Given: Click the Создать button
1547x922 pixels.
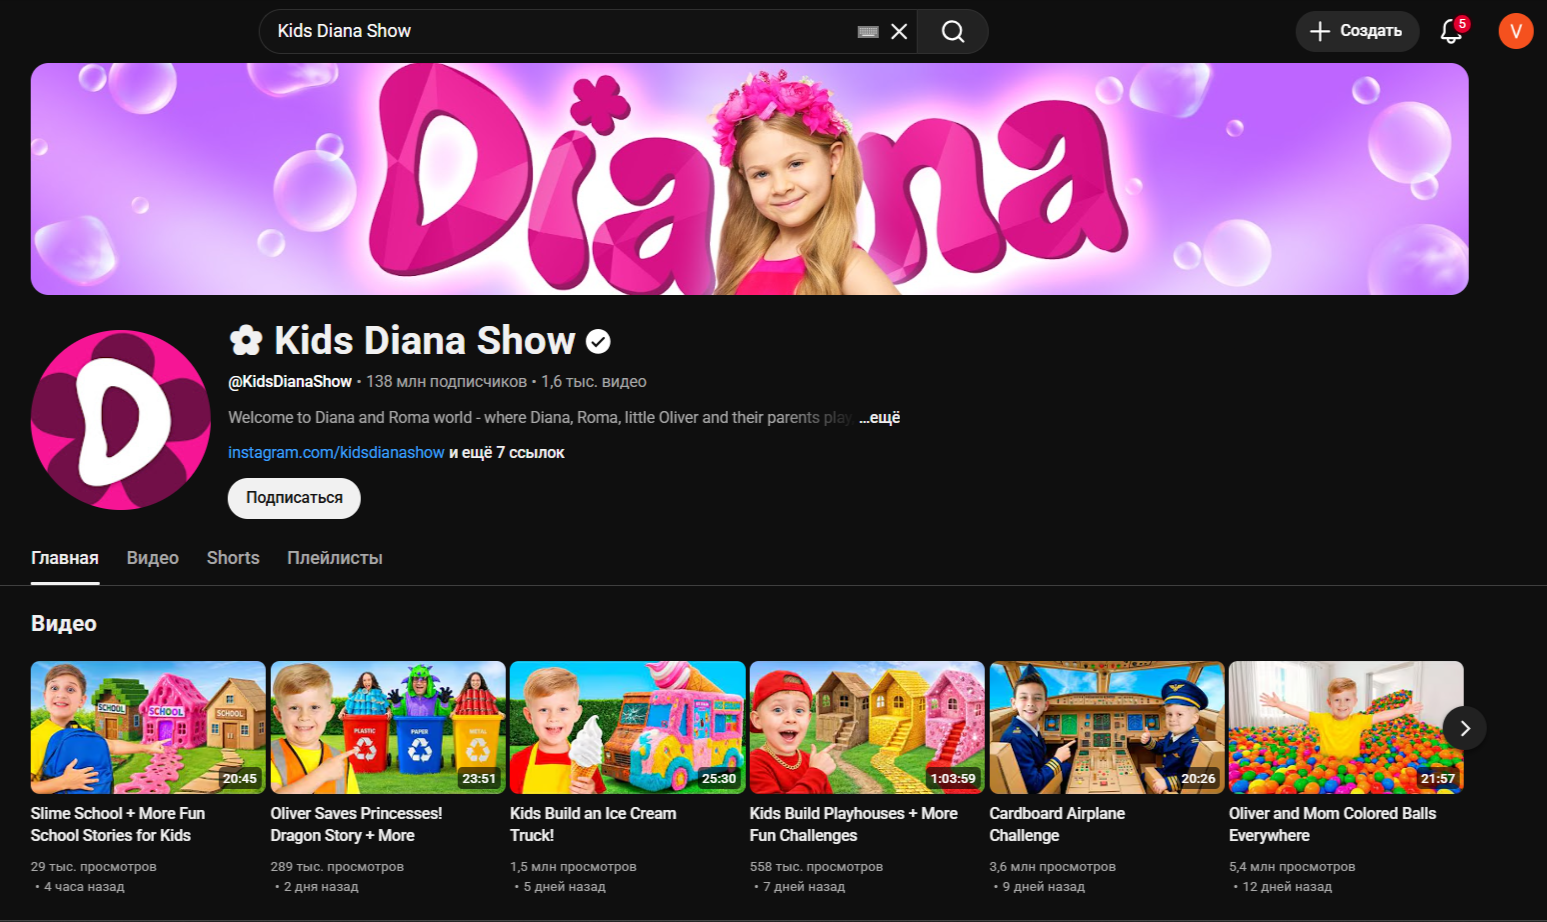Looking at the screenshot, I should [x=1357, y=31].
